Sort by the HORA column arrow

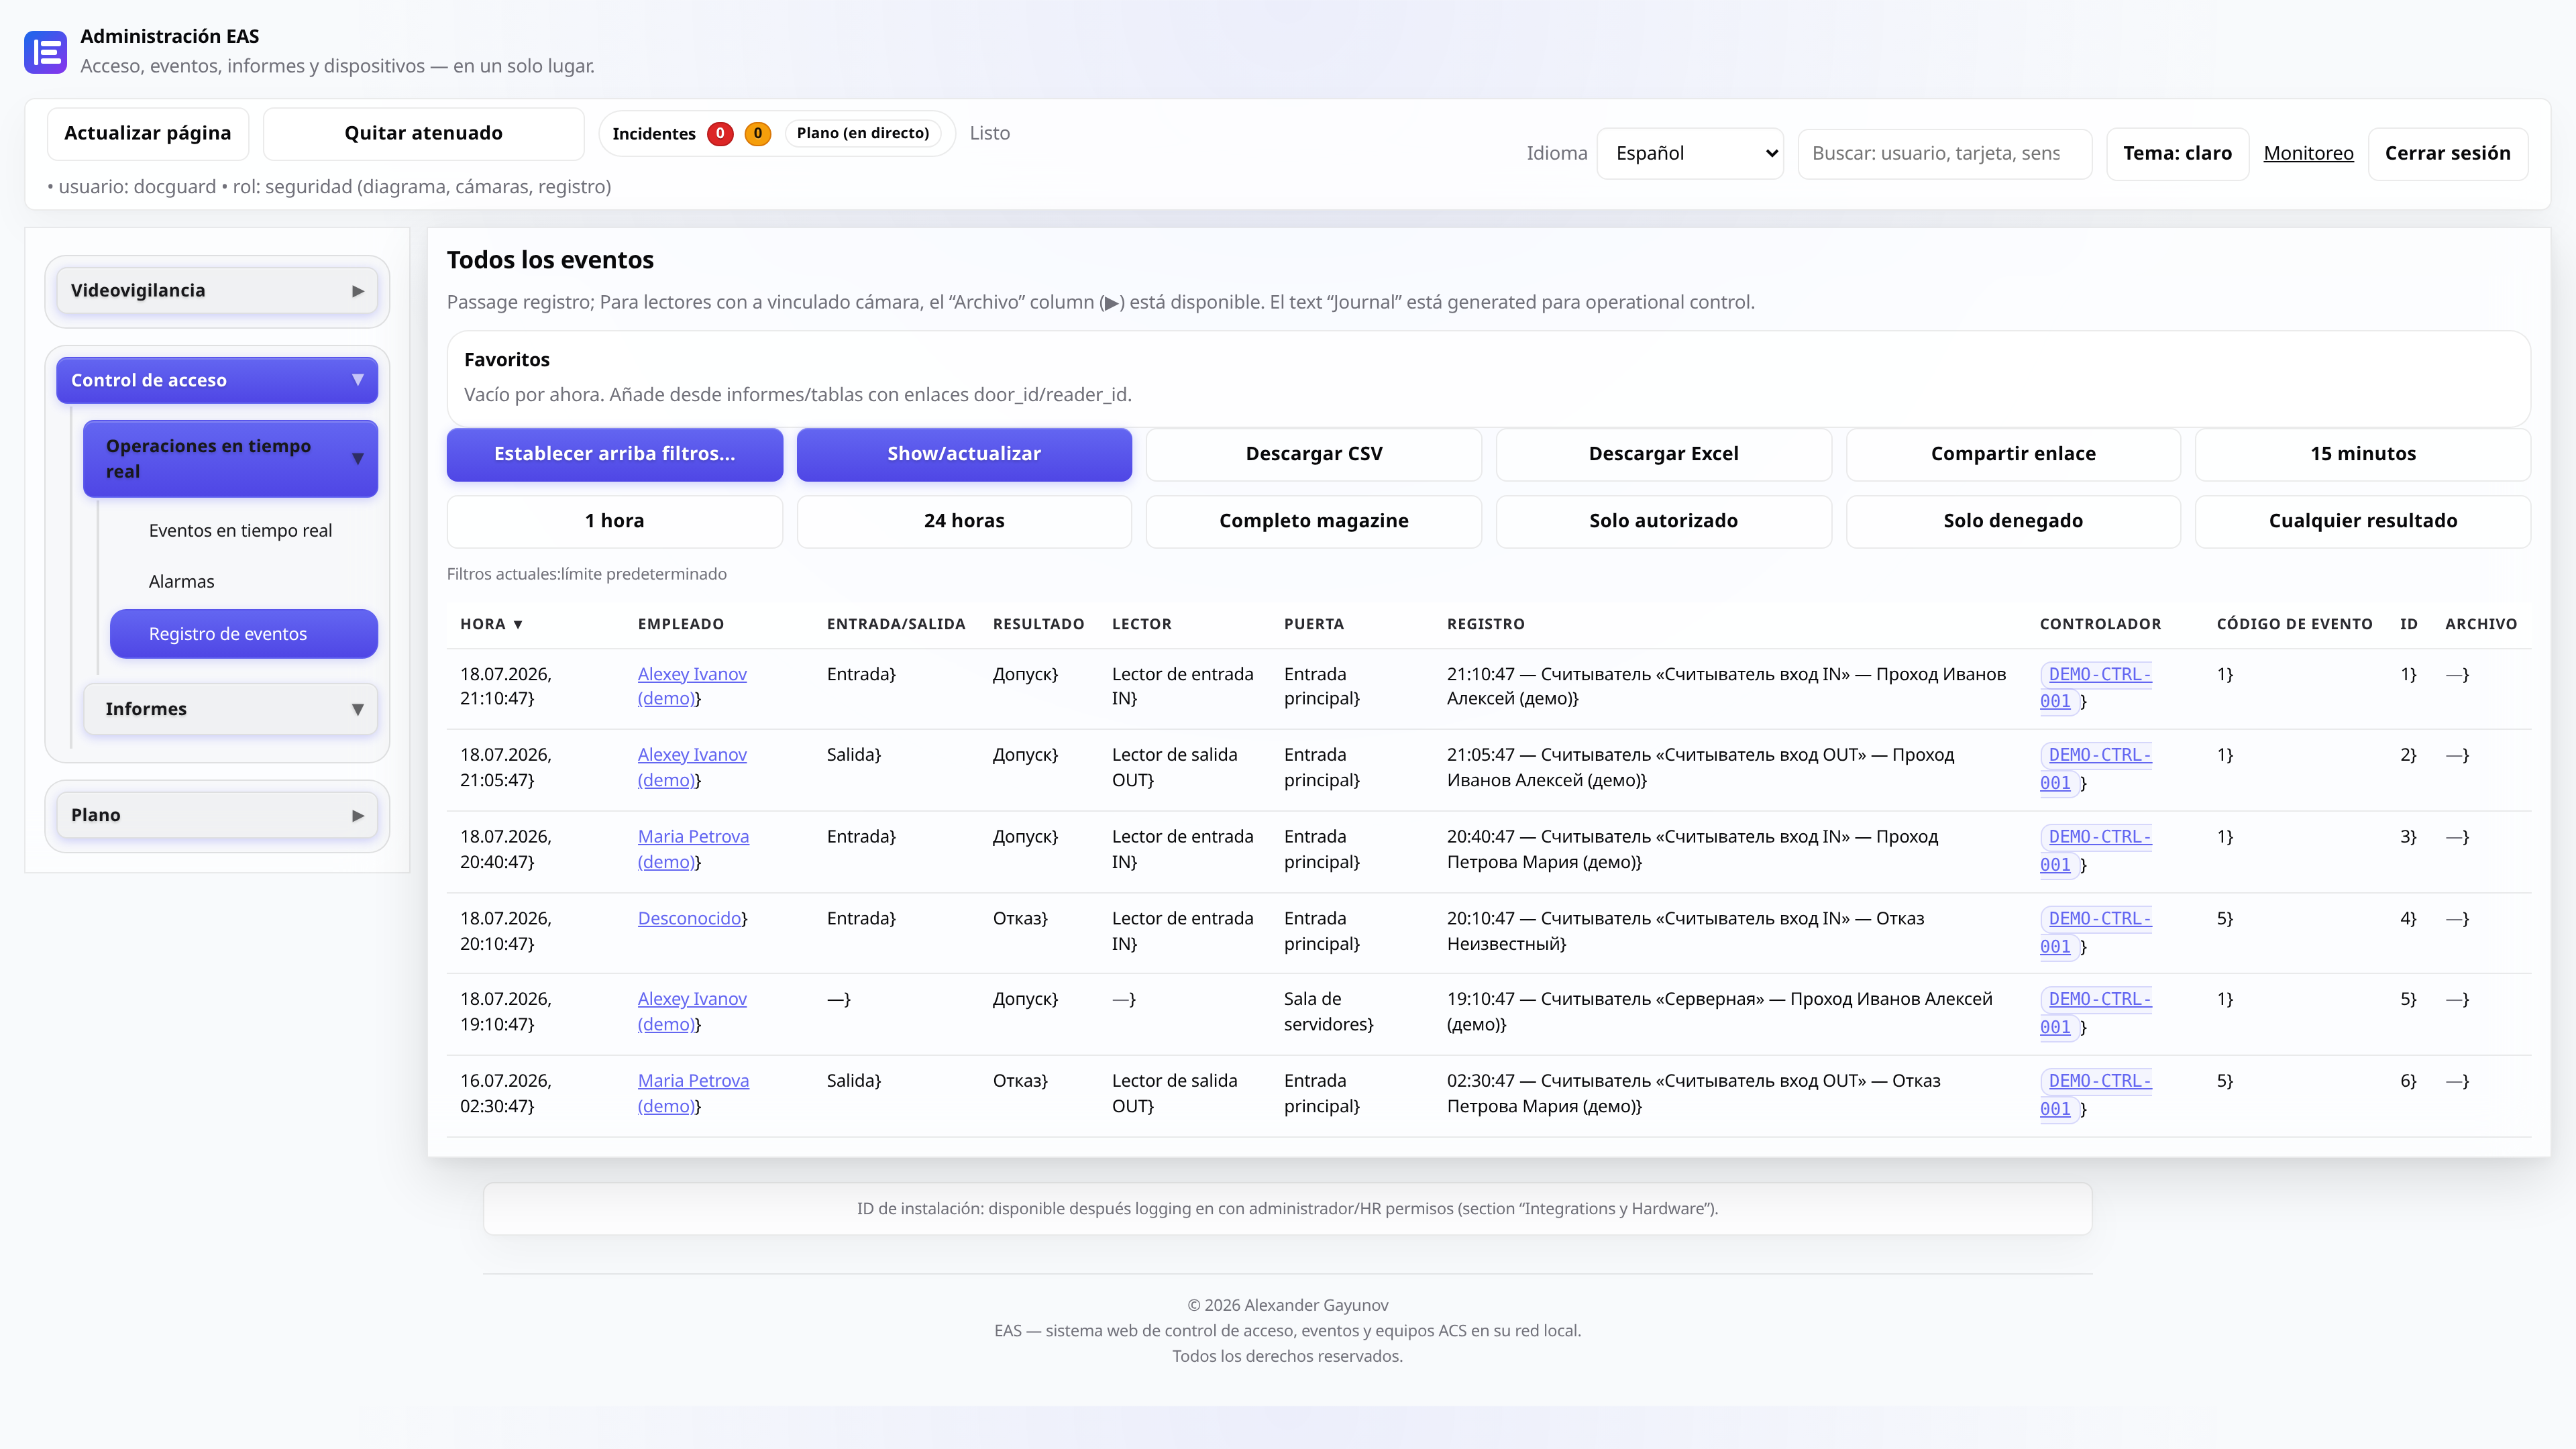click(518, 624)
